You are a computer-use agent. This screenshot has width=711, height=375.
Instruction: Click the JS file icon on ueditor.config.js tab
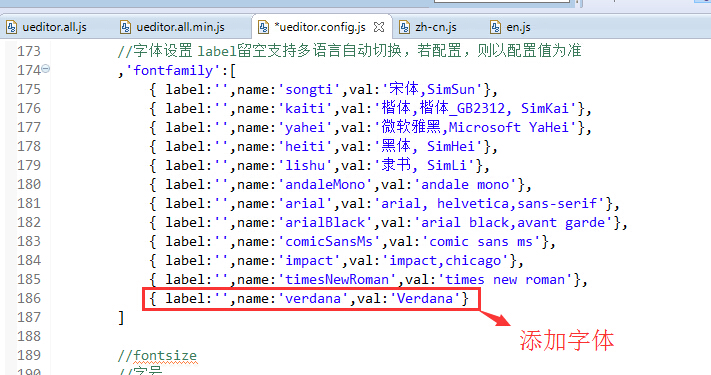(x=263, y=27)
